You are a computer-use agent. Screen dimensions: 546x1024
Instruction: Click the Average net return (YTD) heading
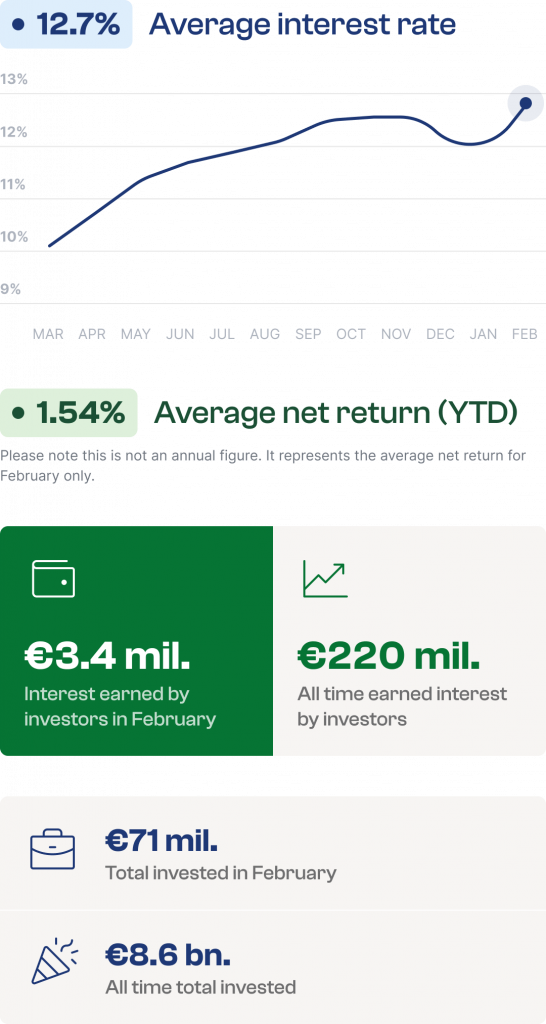coord(336,413)
